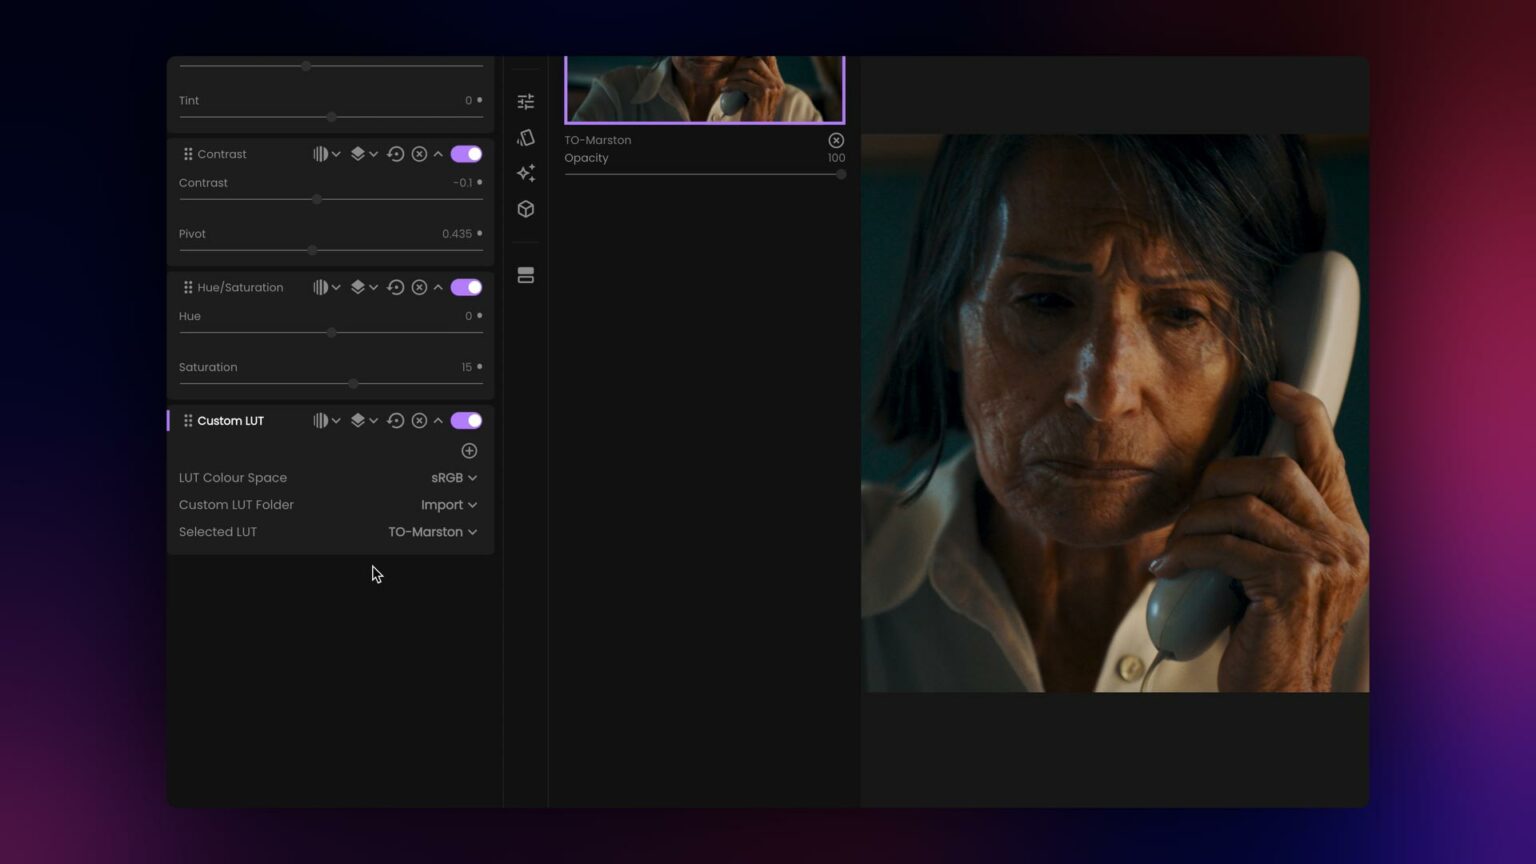Open the layouts panel at sidebar bottom
This screenshot has width=1536, height=864.
tap(525, 275)
